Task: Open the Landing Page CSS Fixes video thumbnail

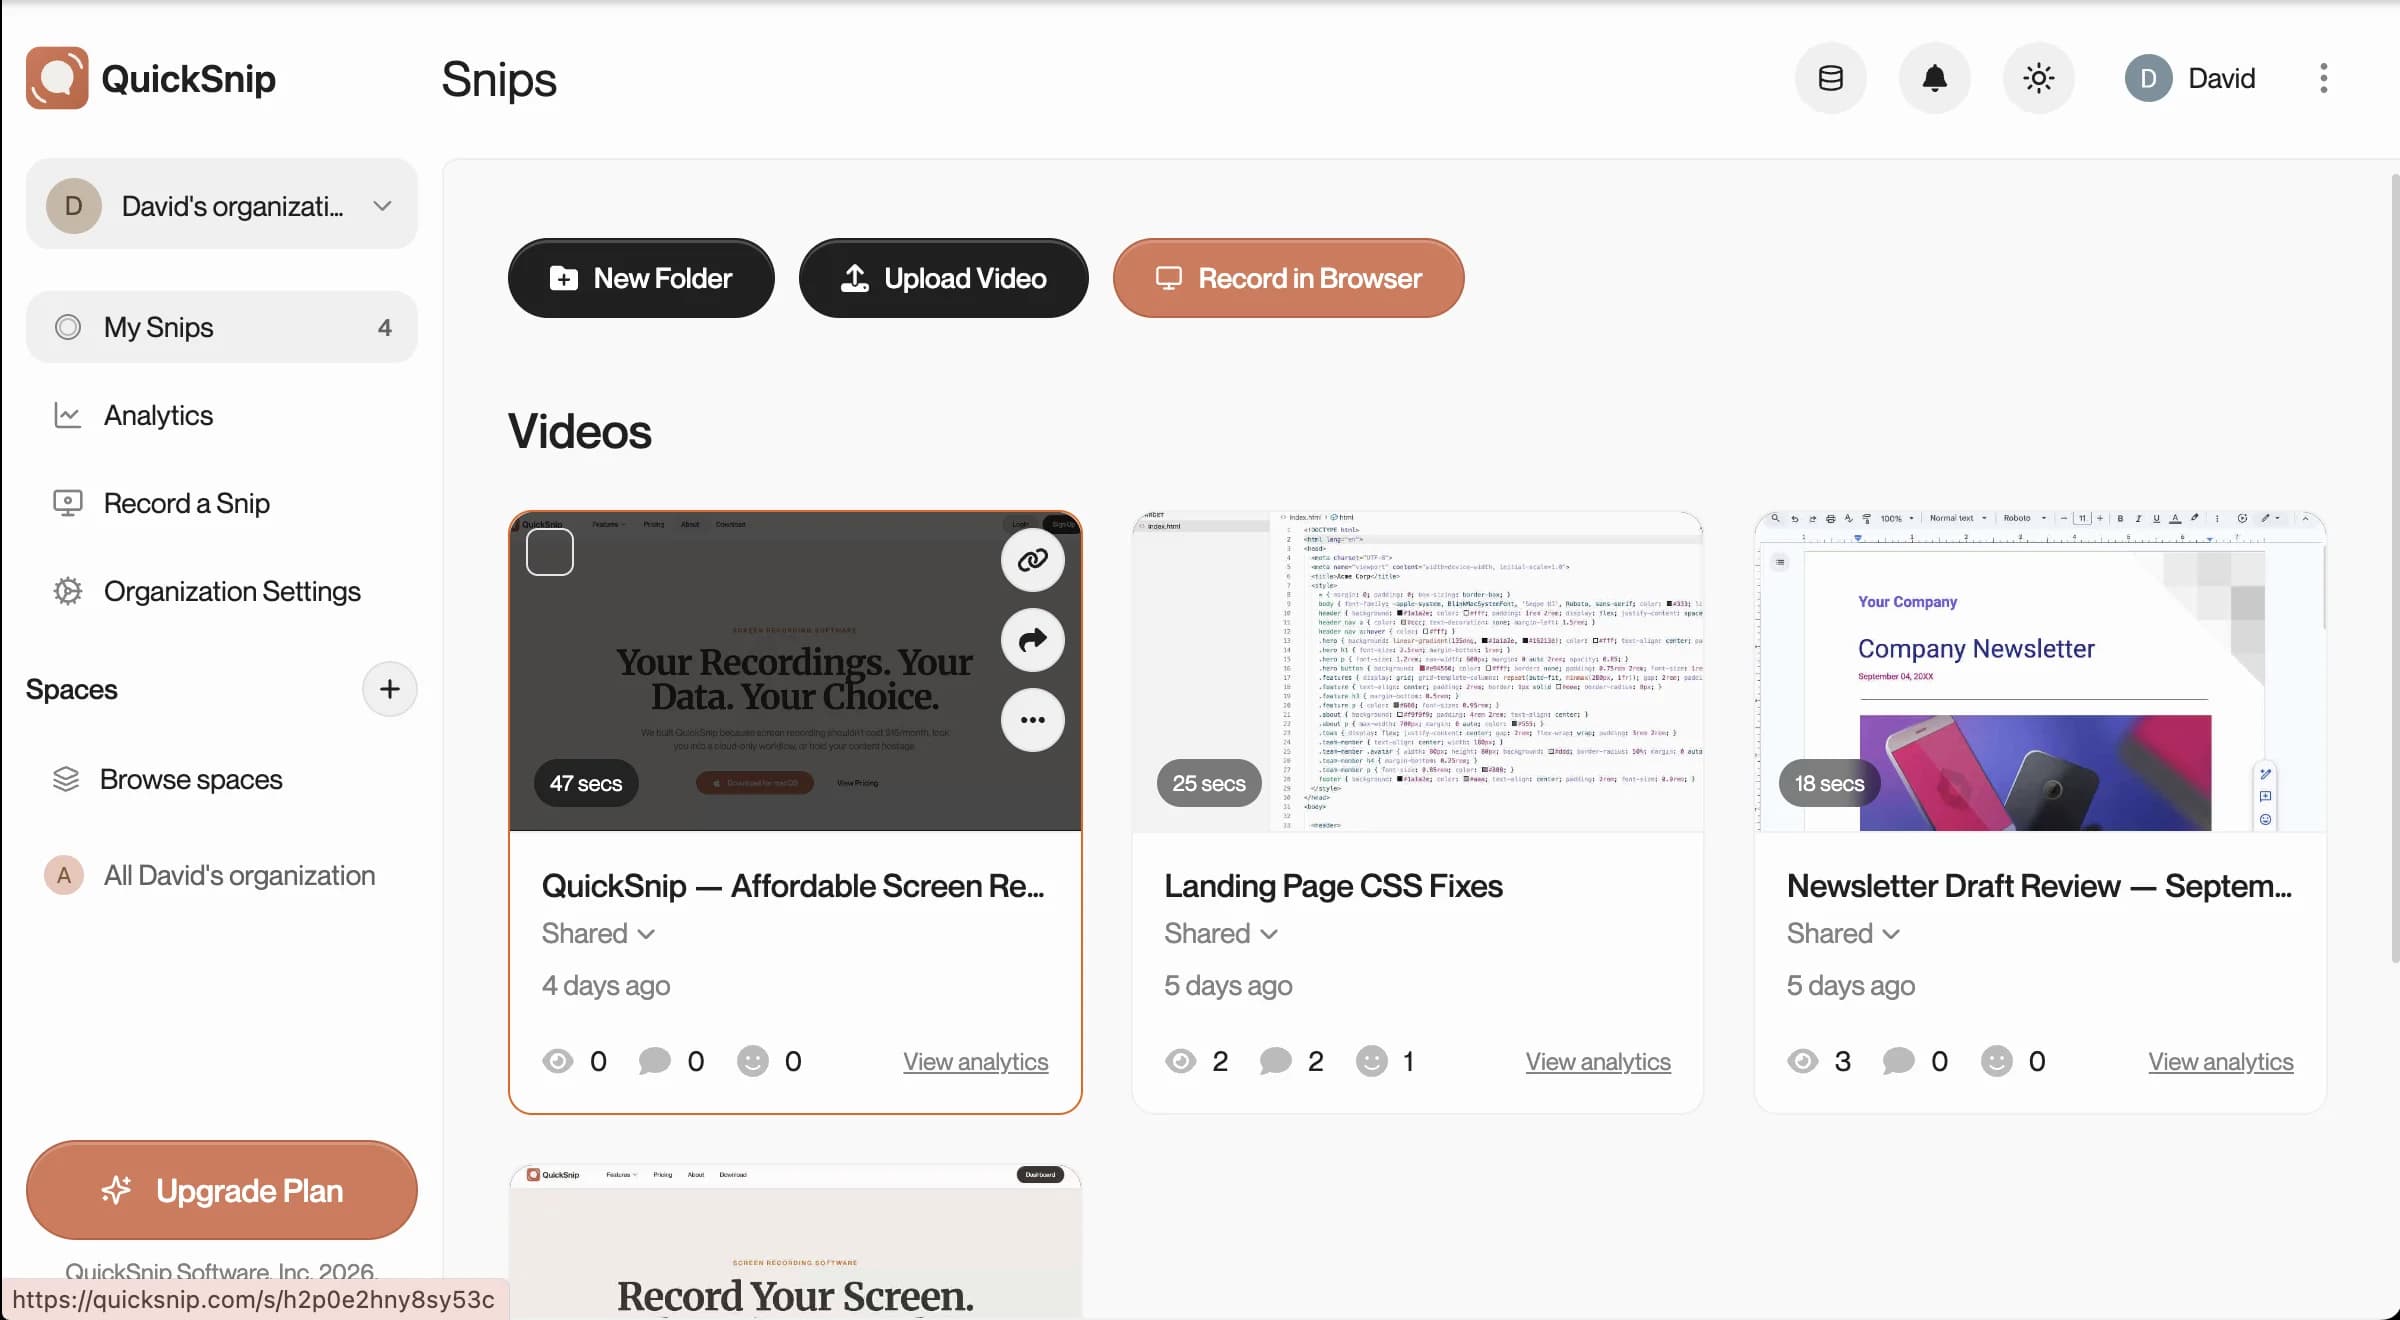Action: tap(1416, 672)
